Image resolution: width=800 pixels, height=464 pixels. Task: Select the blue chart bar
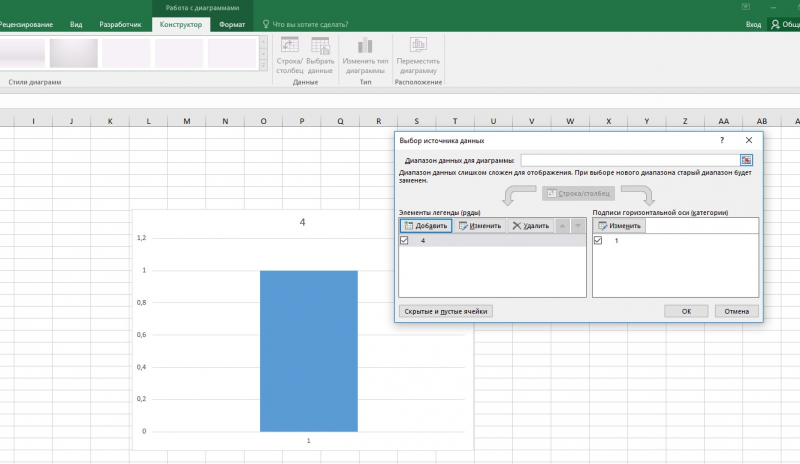tap(309, 351)
